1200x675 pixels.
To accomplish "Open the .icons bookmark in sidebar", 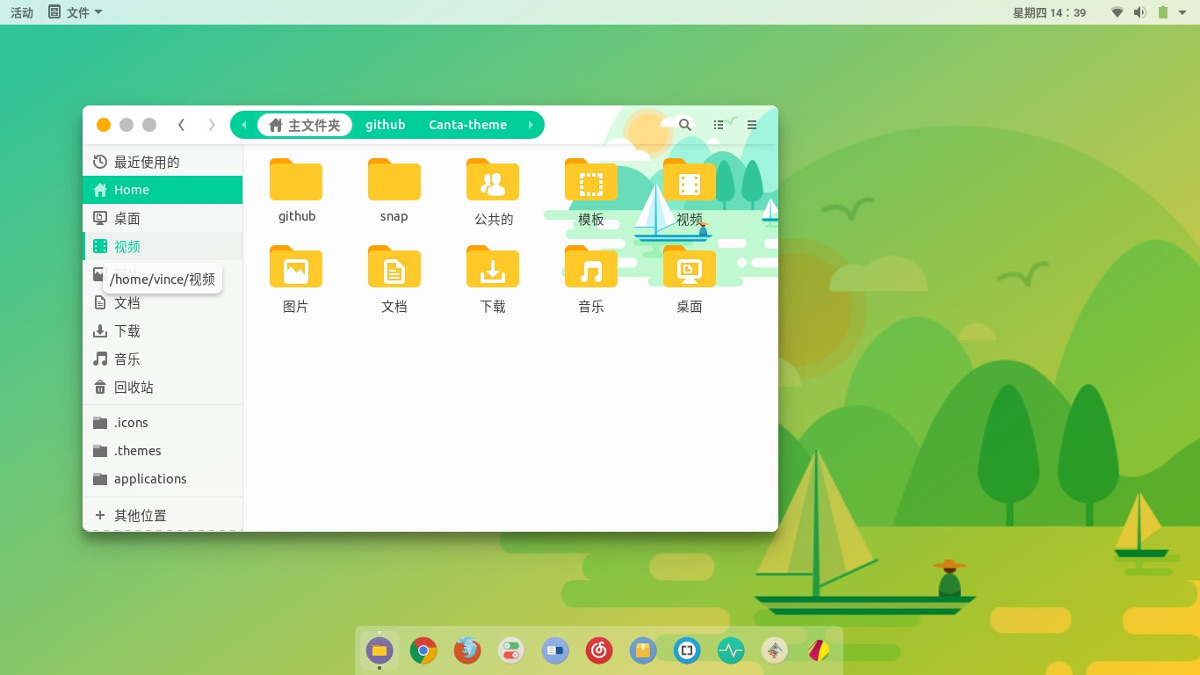I will point(162,423).
